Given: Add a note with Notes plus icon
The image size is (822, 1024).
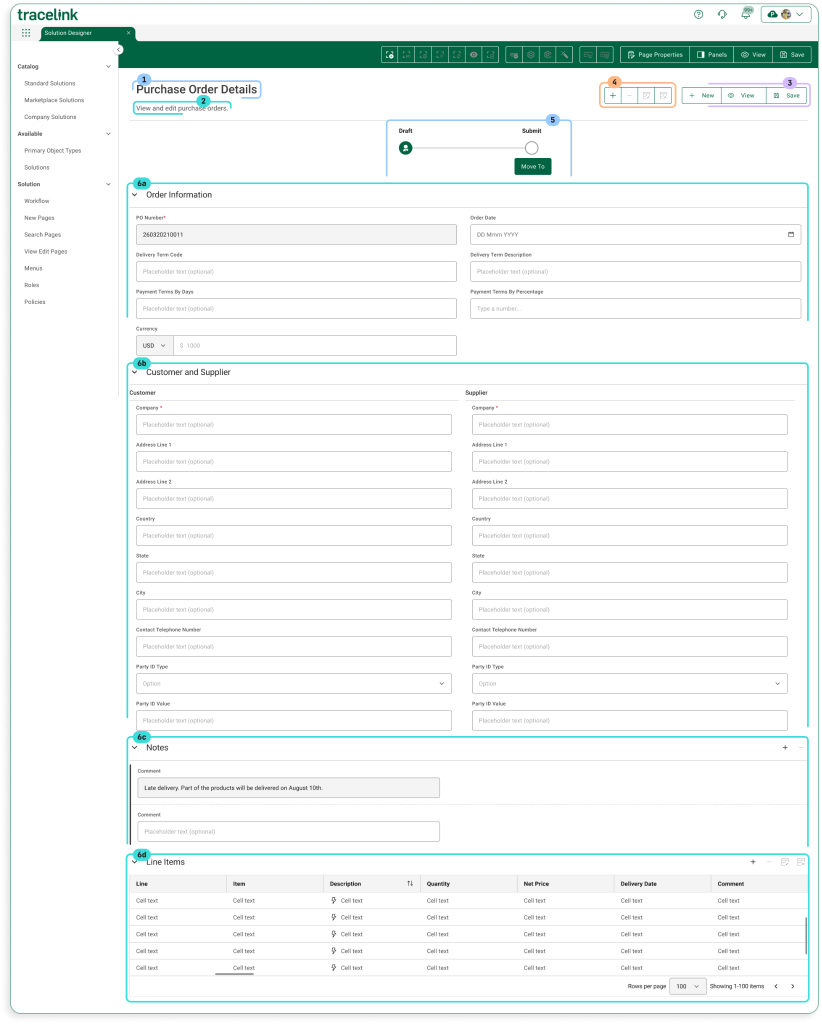Looking at the screenshot, I should click(x=785, y=748).
